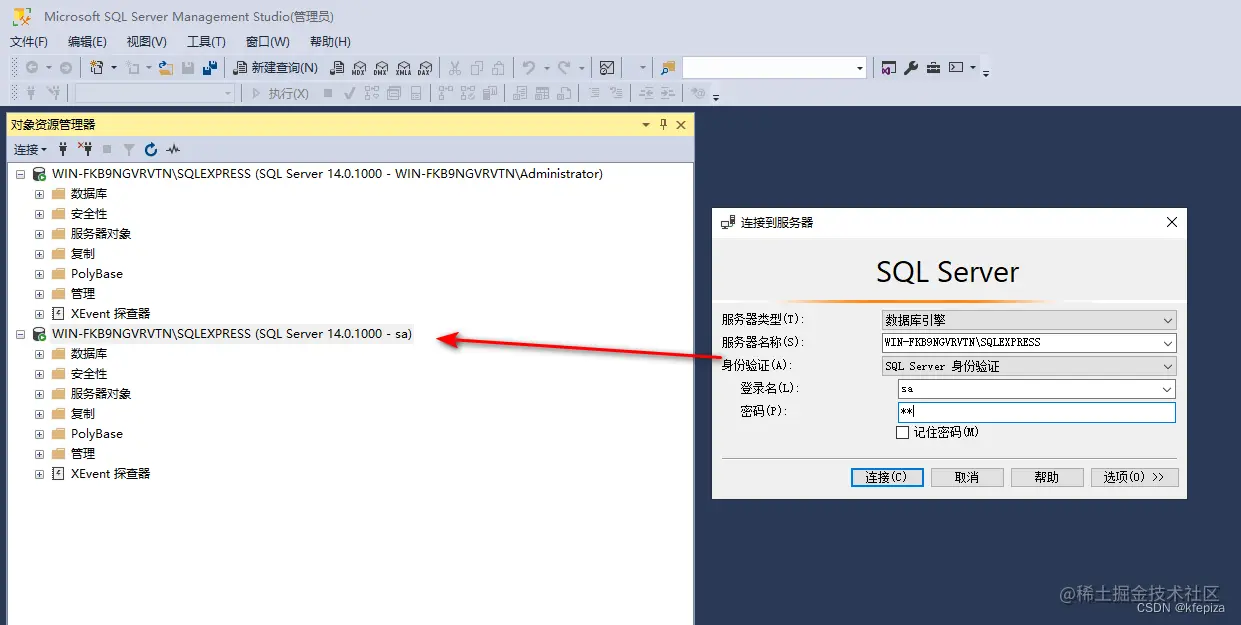The image size is (1241, 625).
Task: Open the 工具(T) menu
Action: tap(206, 42)
